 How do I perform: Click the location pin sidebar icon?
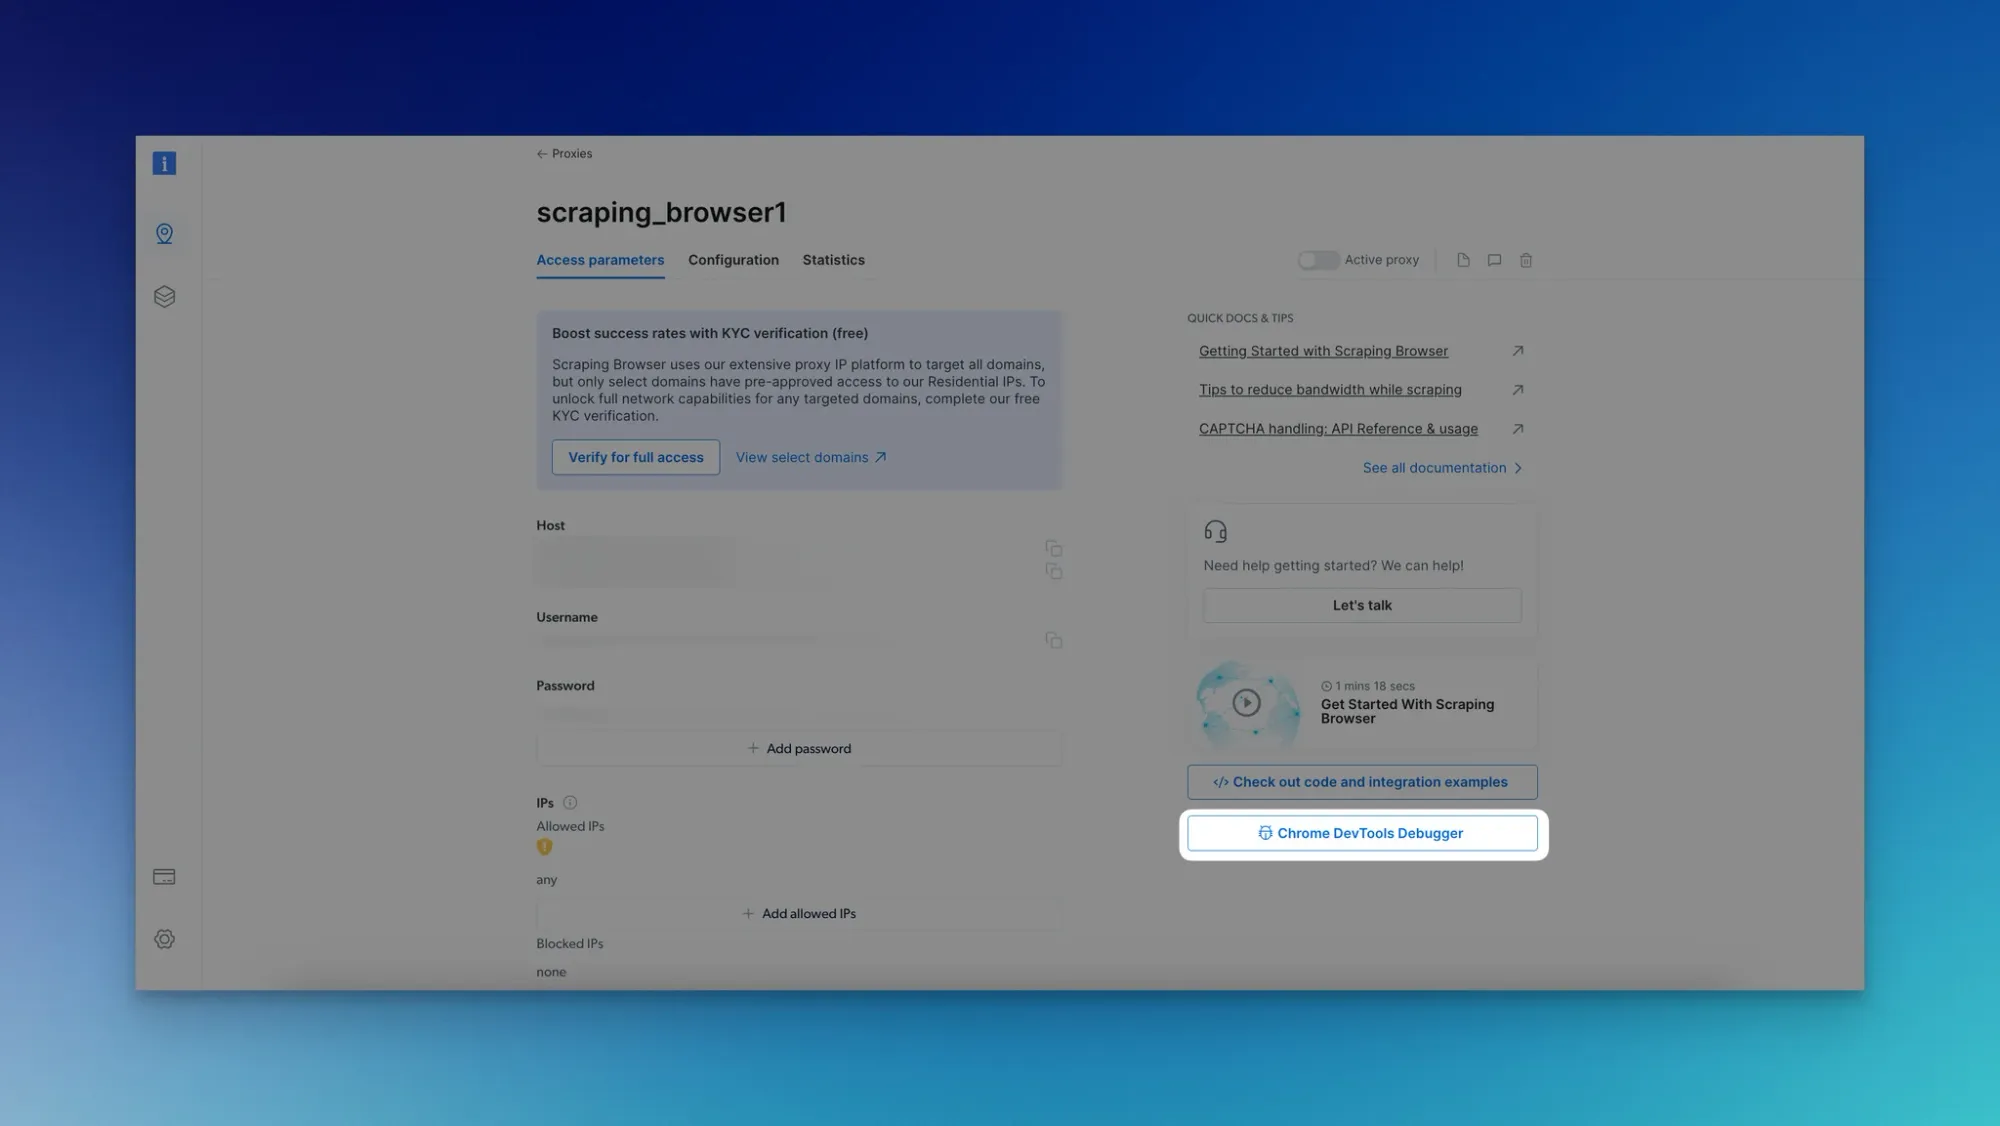click(163, 233)
